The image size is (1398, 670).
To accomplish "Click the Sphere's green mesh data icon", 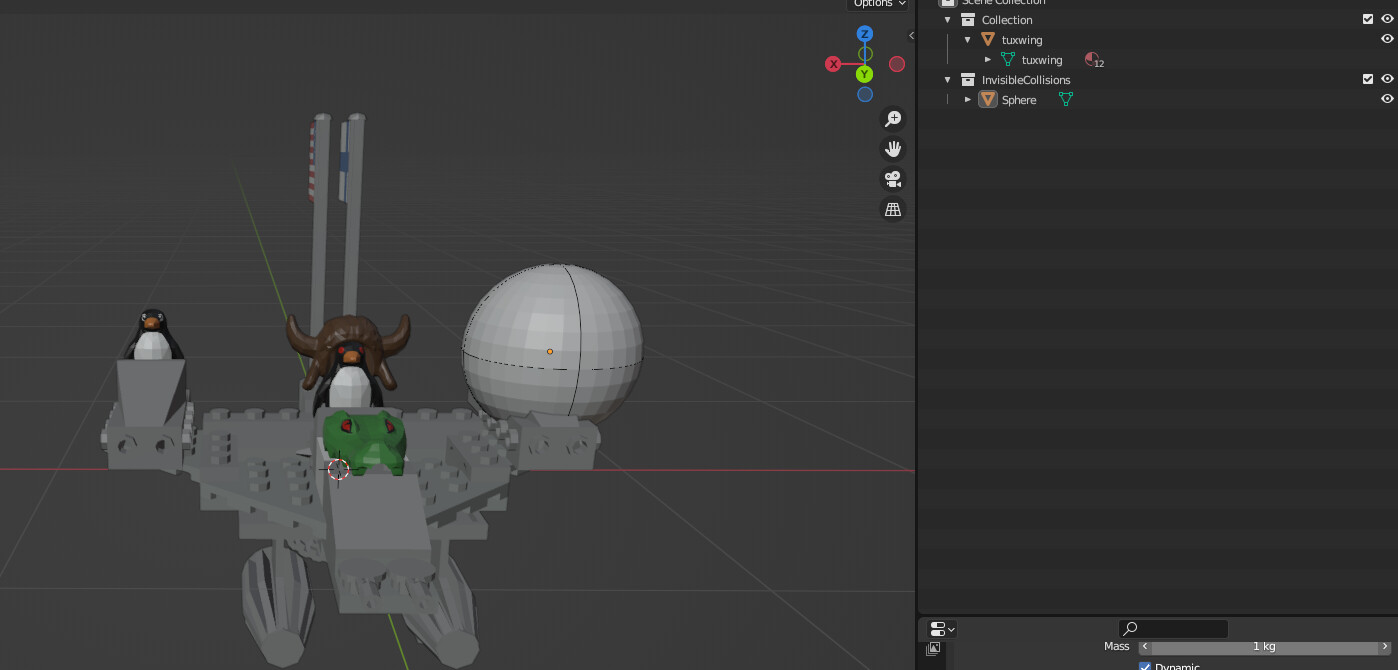I will click(x=1066, y=100).
